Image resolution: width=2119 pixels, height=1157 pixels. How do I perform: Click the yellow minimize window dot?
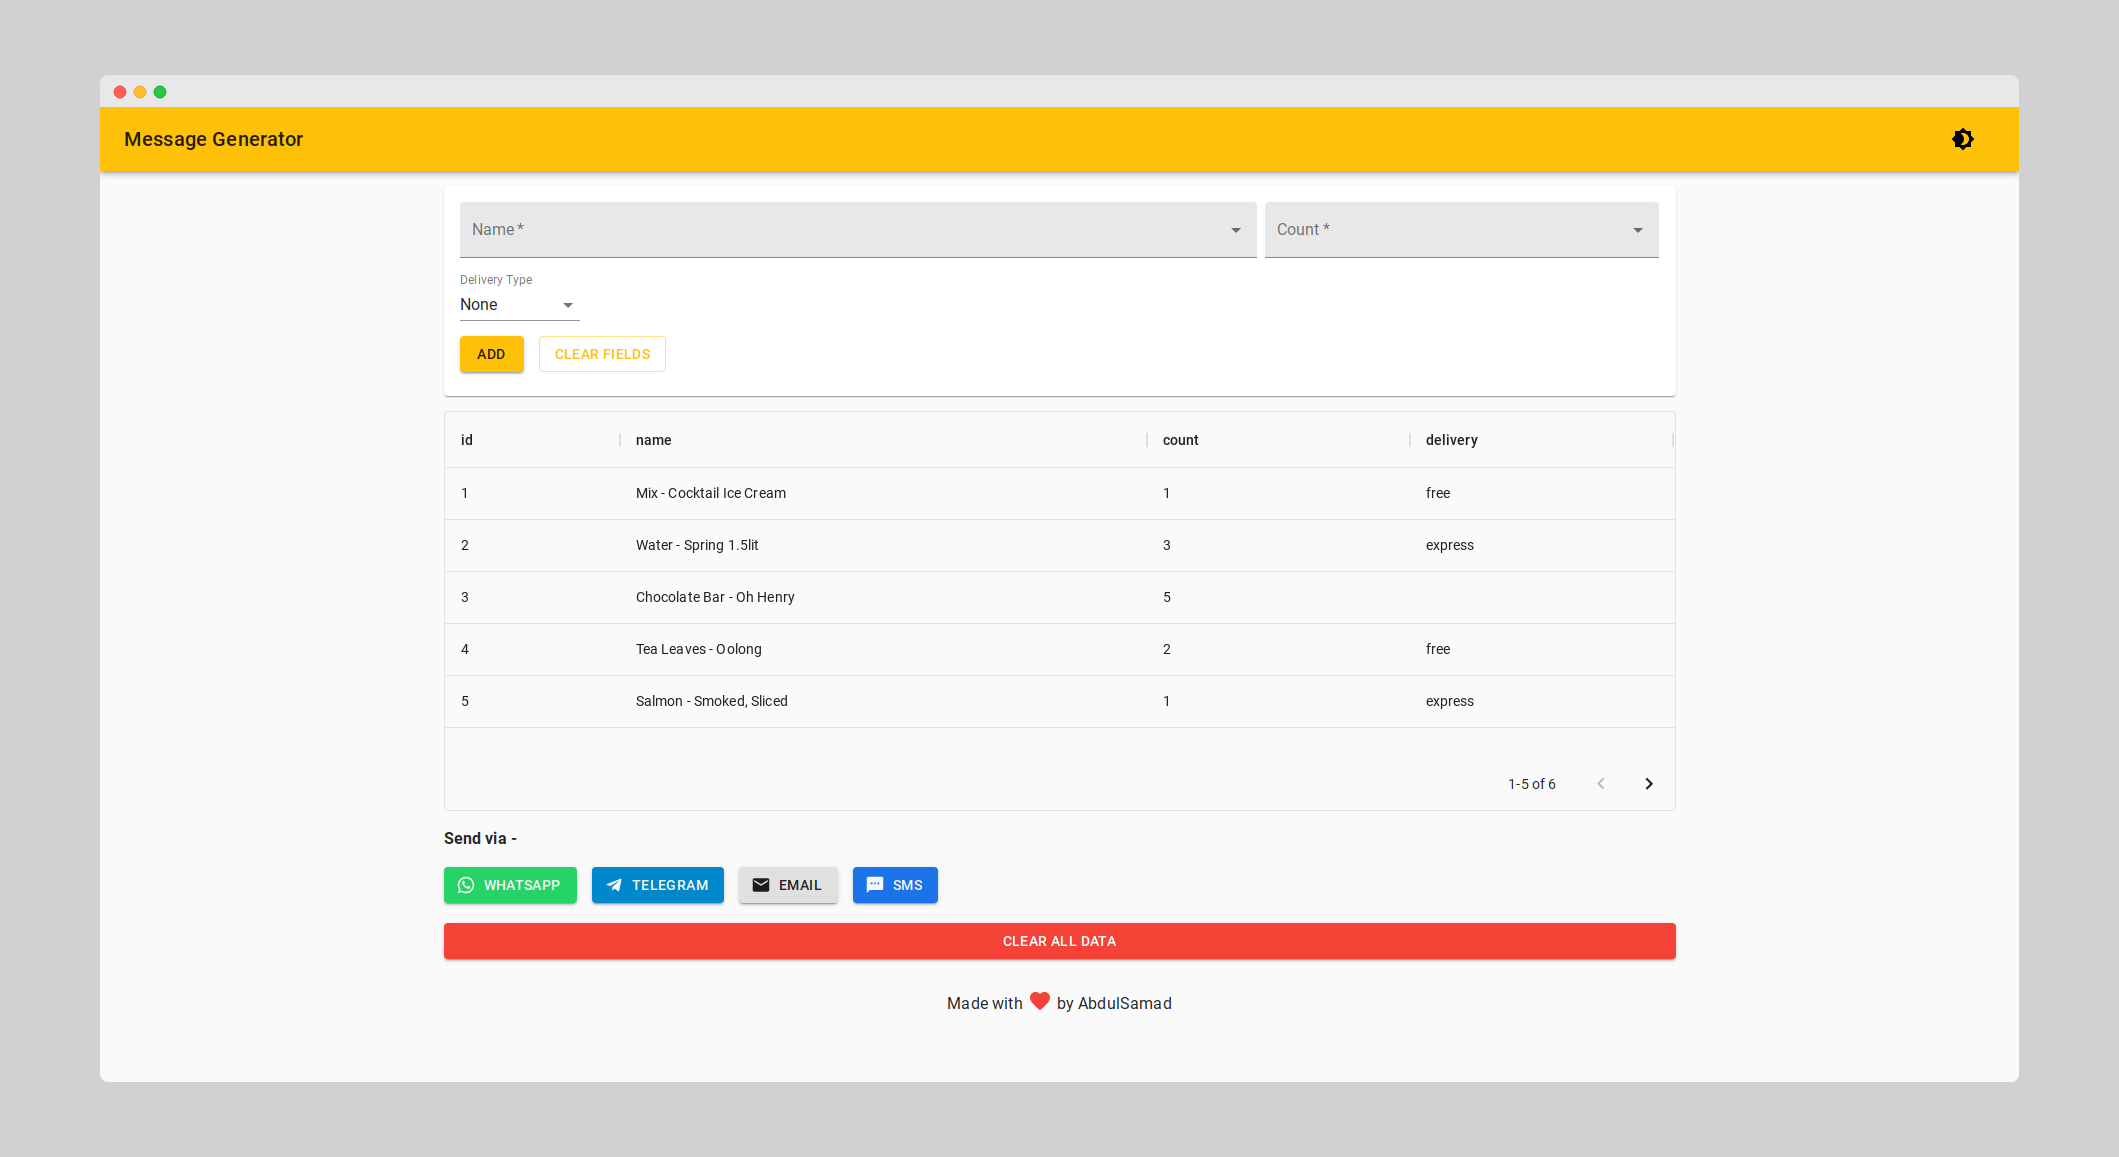[x=140, y=92]
